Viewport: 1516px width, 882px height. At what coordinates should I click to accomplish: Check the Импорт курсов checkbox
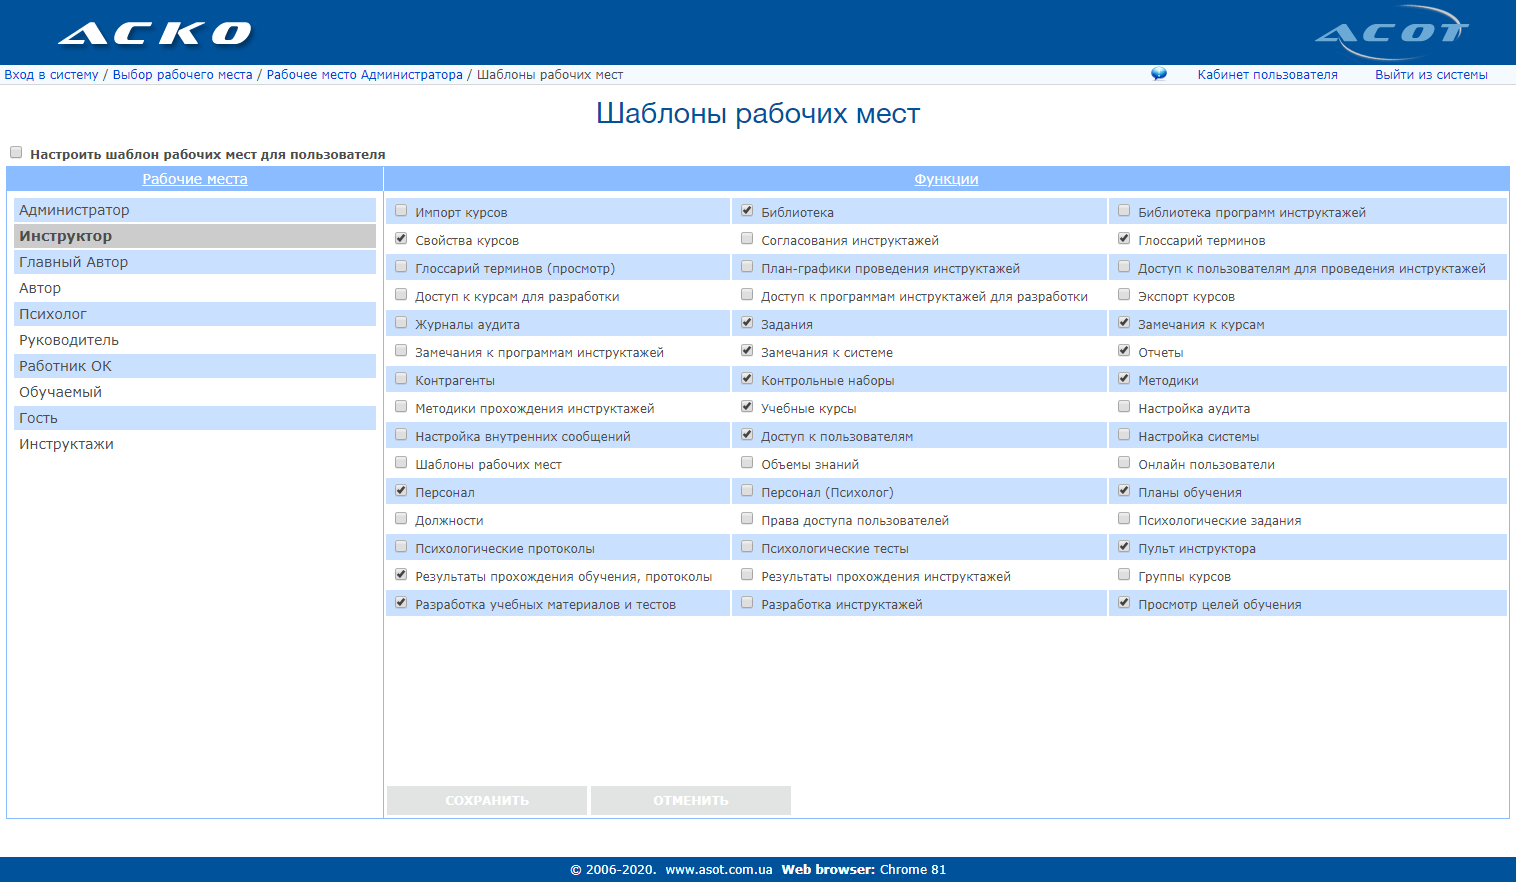point(401,211)
